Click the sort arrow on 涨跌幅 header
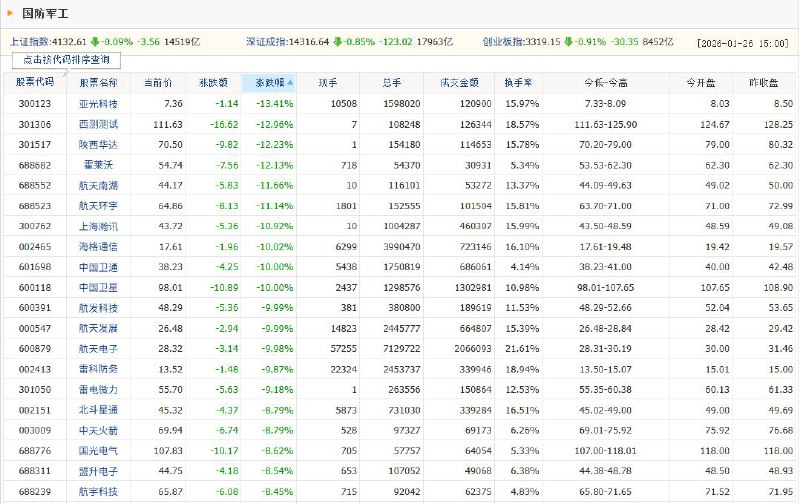The height and width of the screenshot is (504, 800). pos(290,83)
